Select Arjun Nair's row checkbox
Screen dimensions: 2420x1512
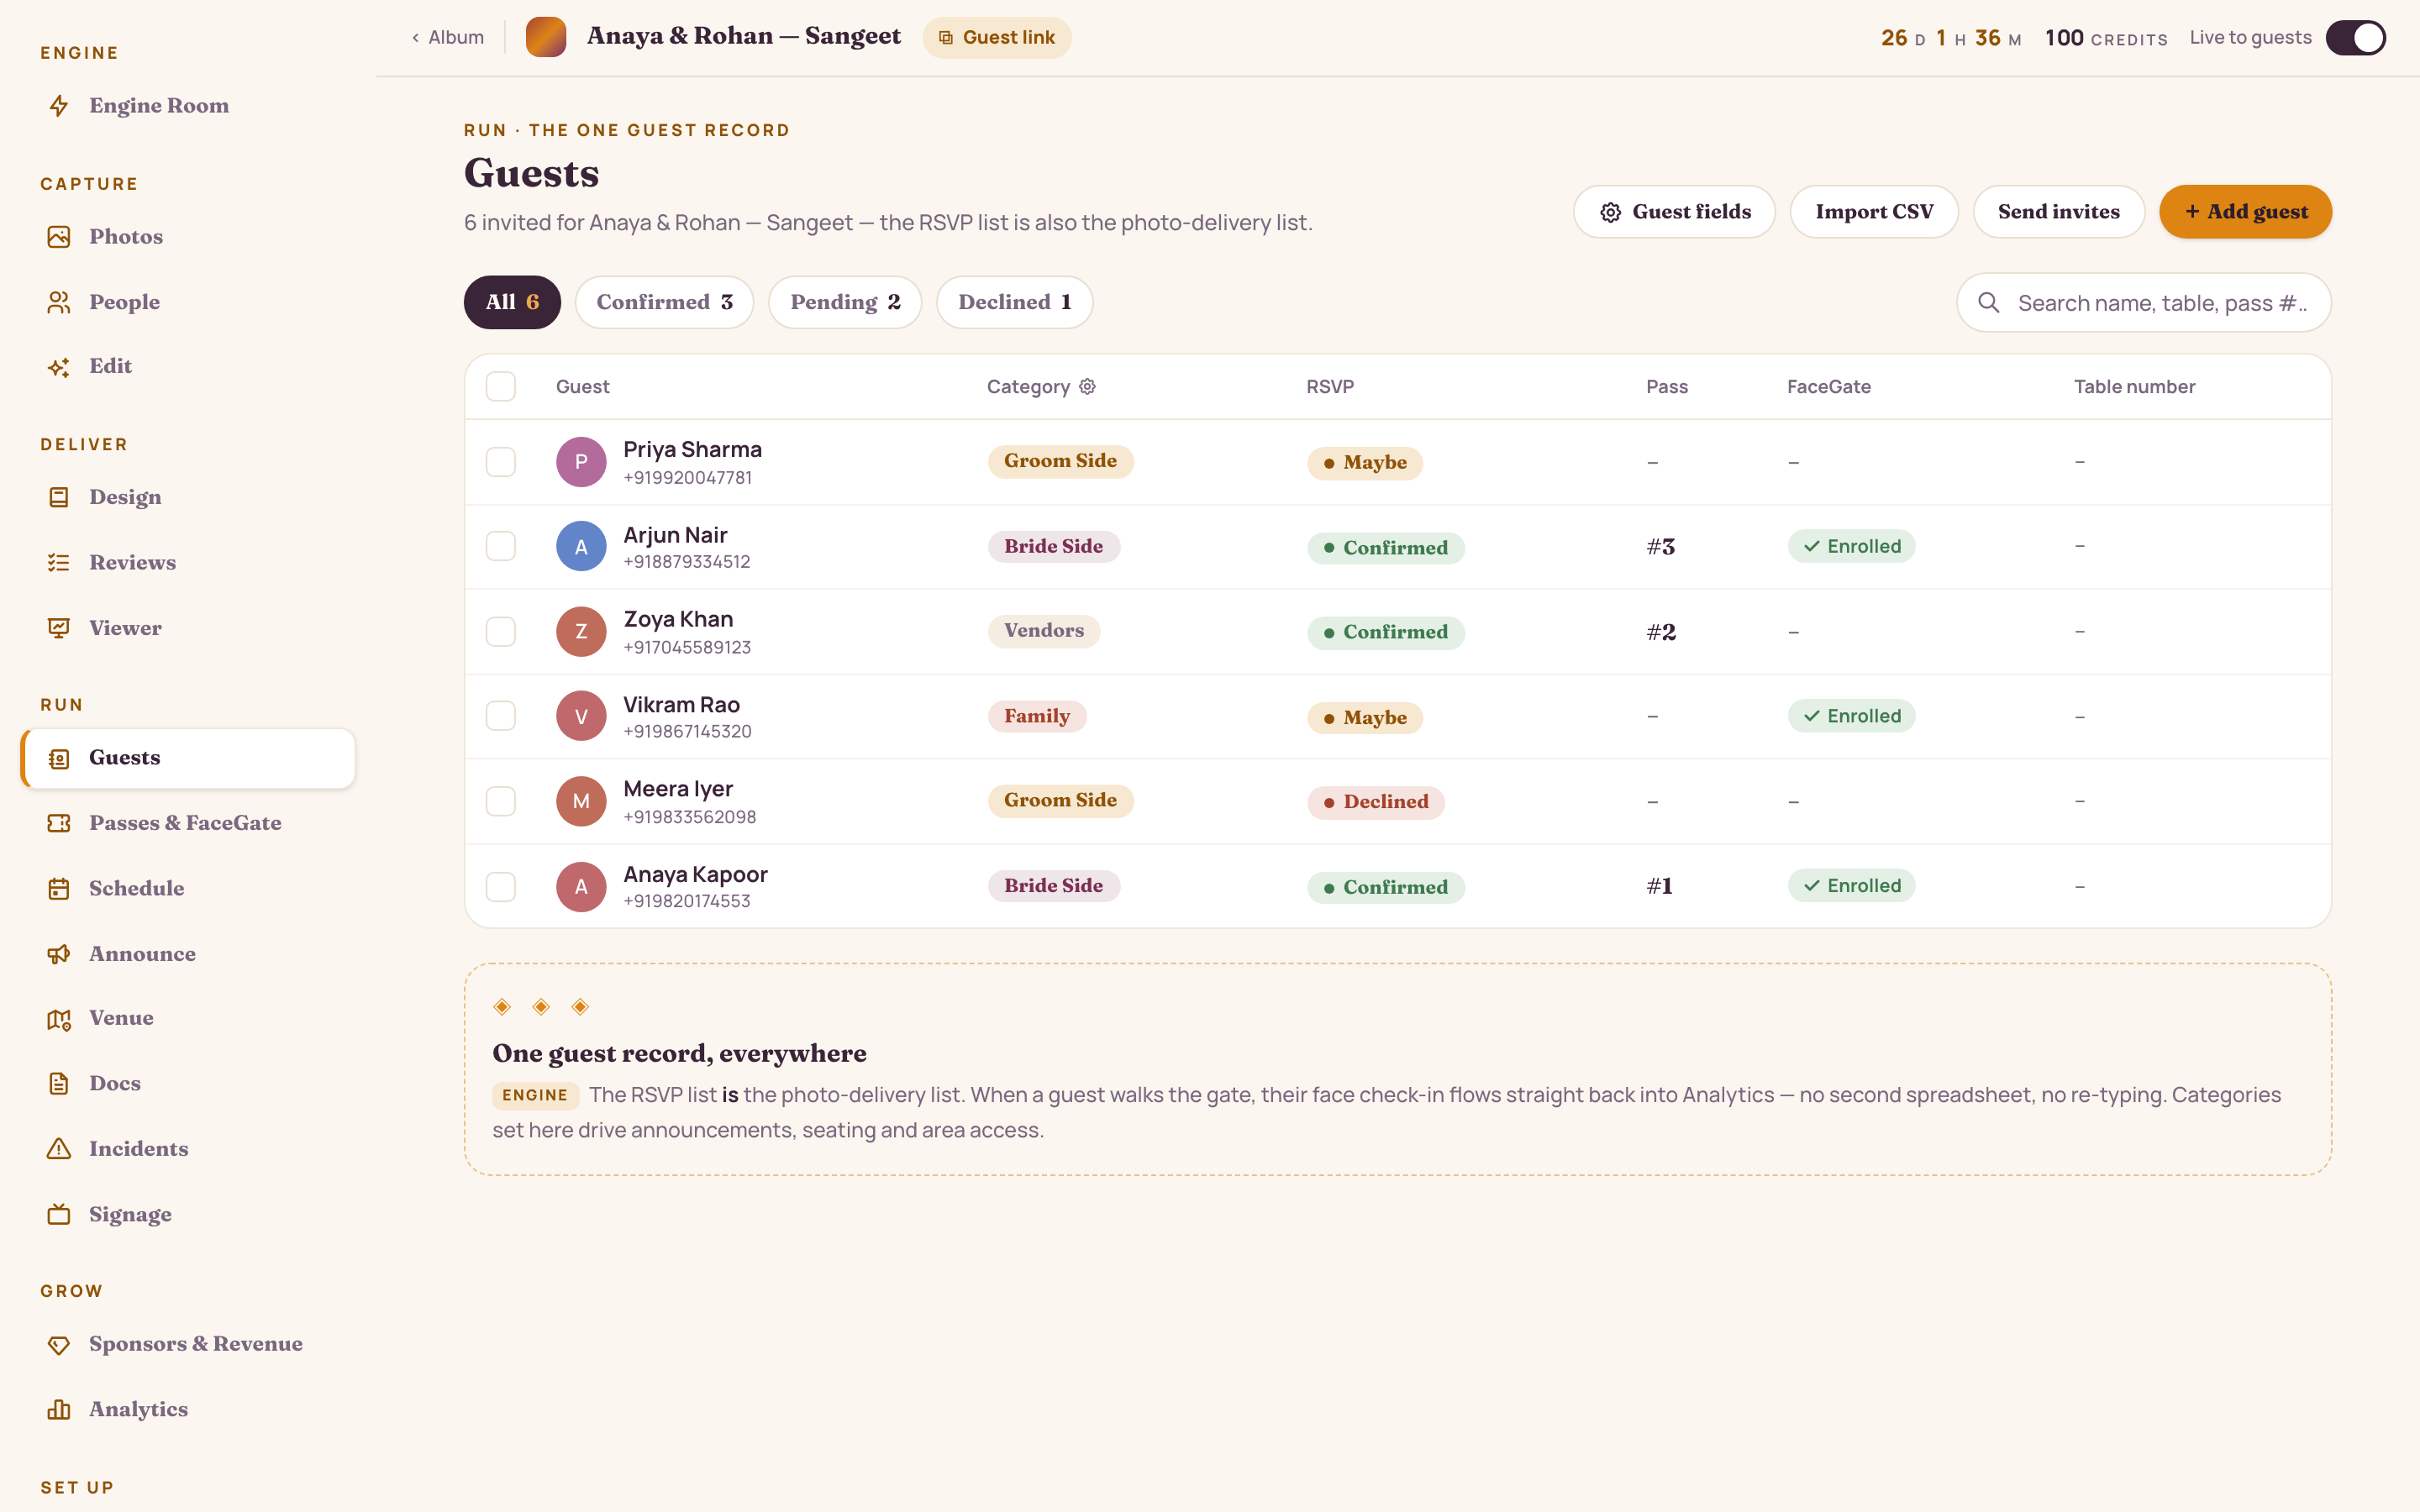501,546
